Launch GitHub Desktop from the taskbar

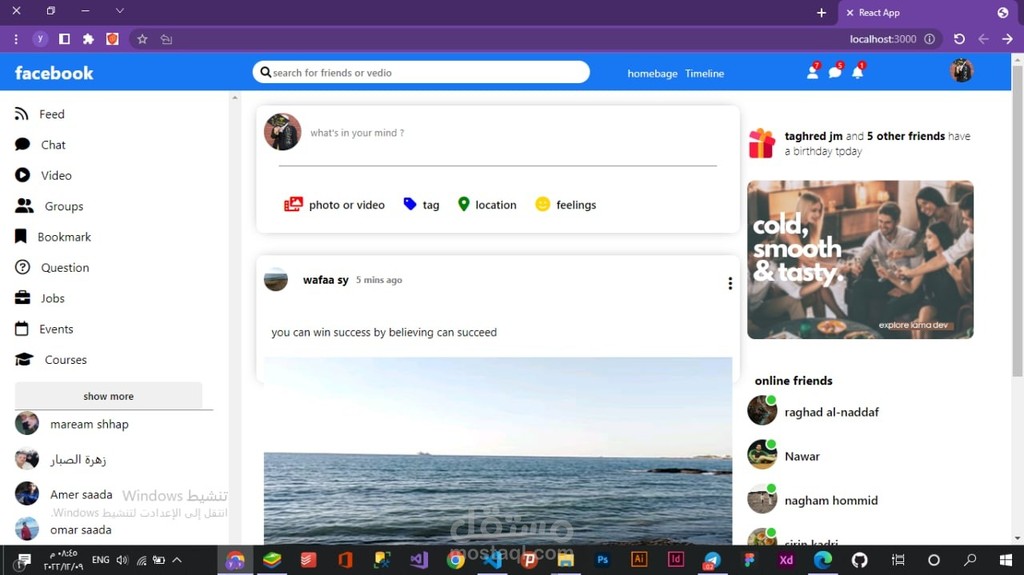click(859, 560)
